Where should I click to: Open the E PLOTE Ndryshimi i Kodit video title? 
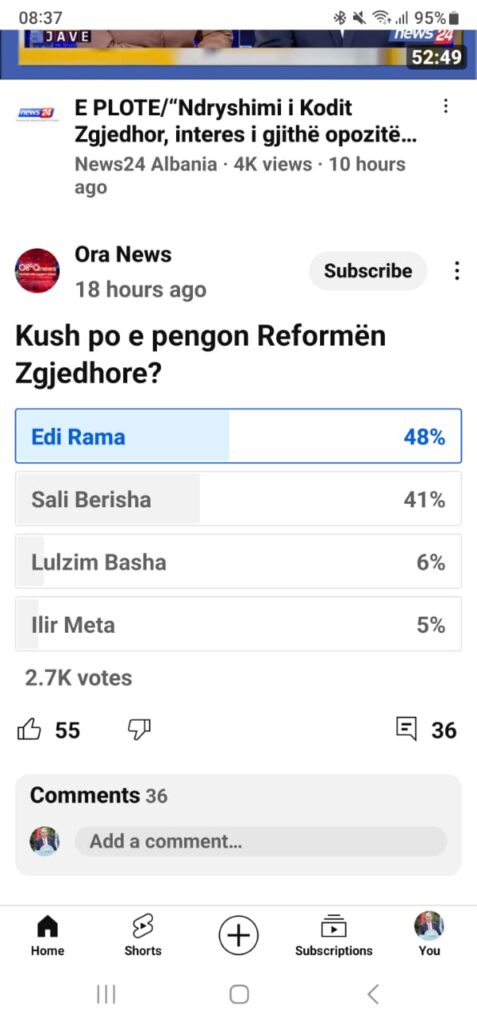(246, 122)
